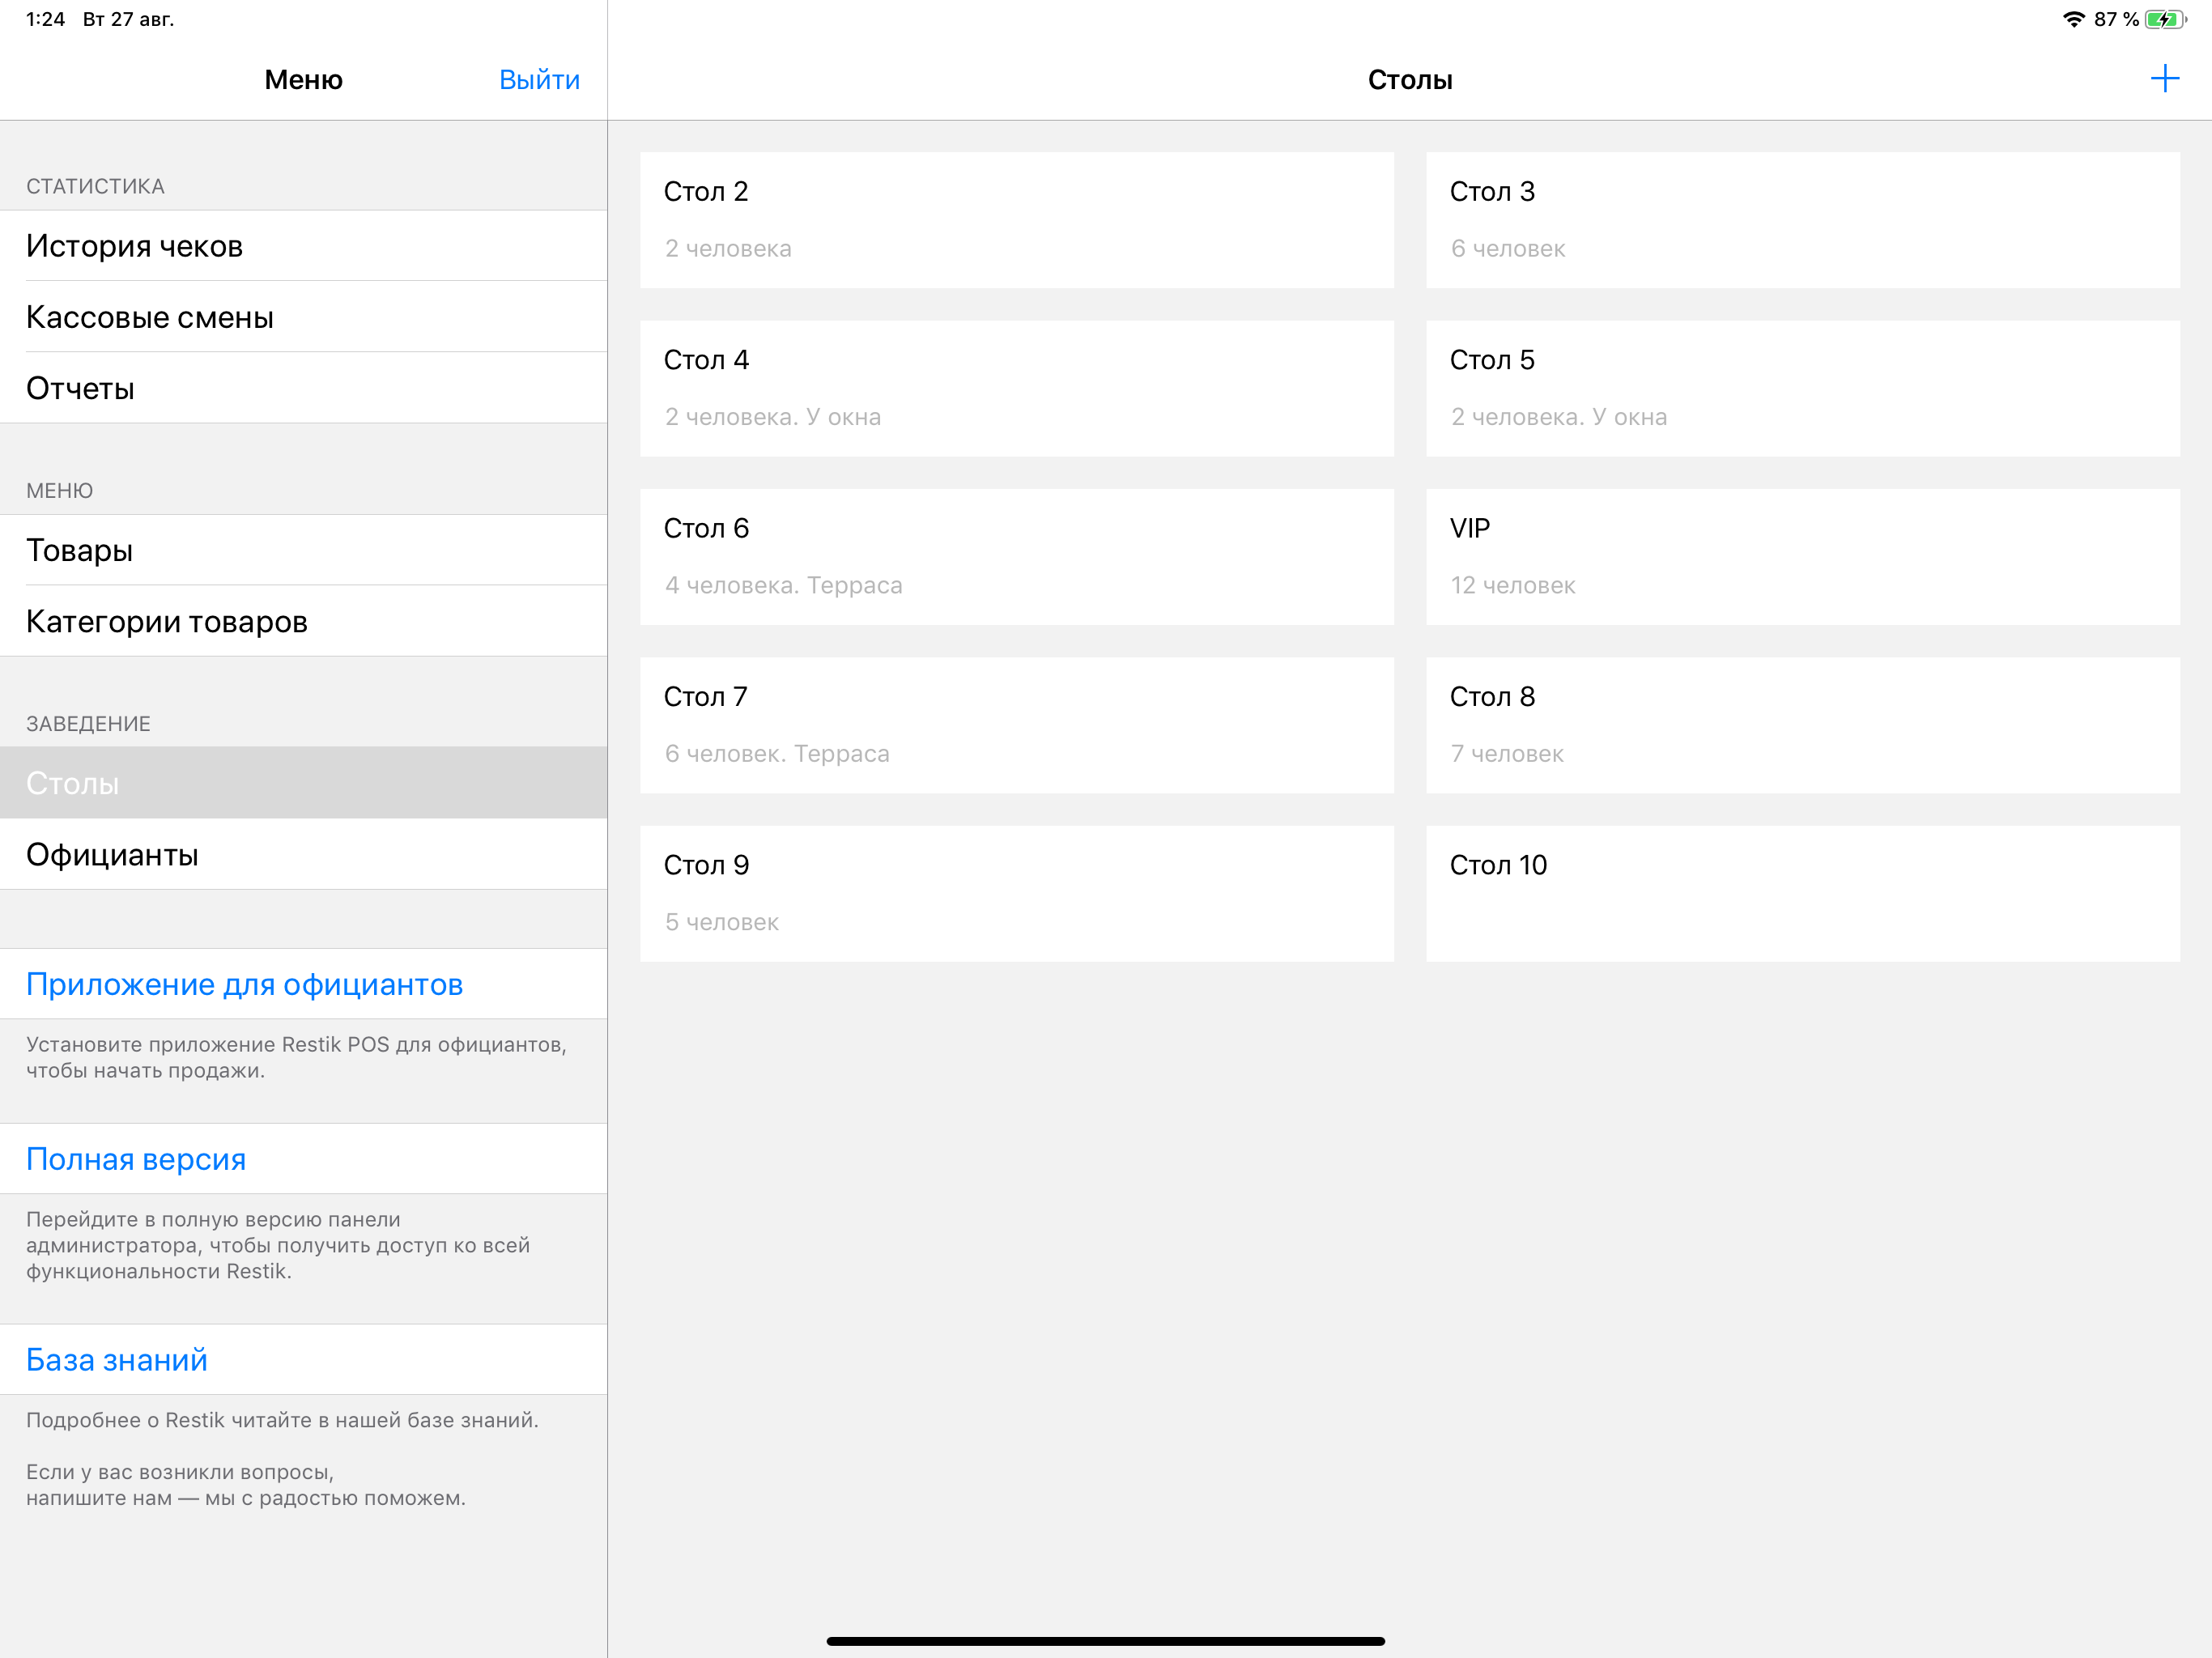The height and width of the screenshot is (1658, 2212).
Task: Tap Стол 7 terrace table card
Action: coord(1016,725)
